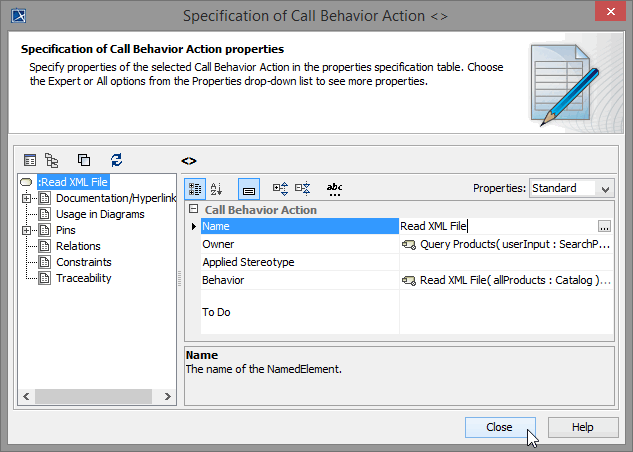Select Usage in Diagrams in the tree
Screen dimensions: 633x452
[x=100, y=214]
